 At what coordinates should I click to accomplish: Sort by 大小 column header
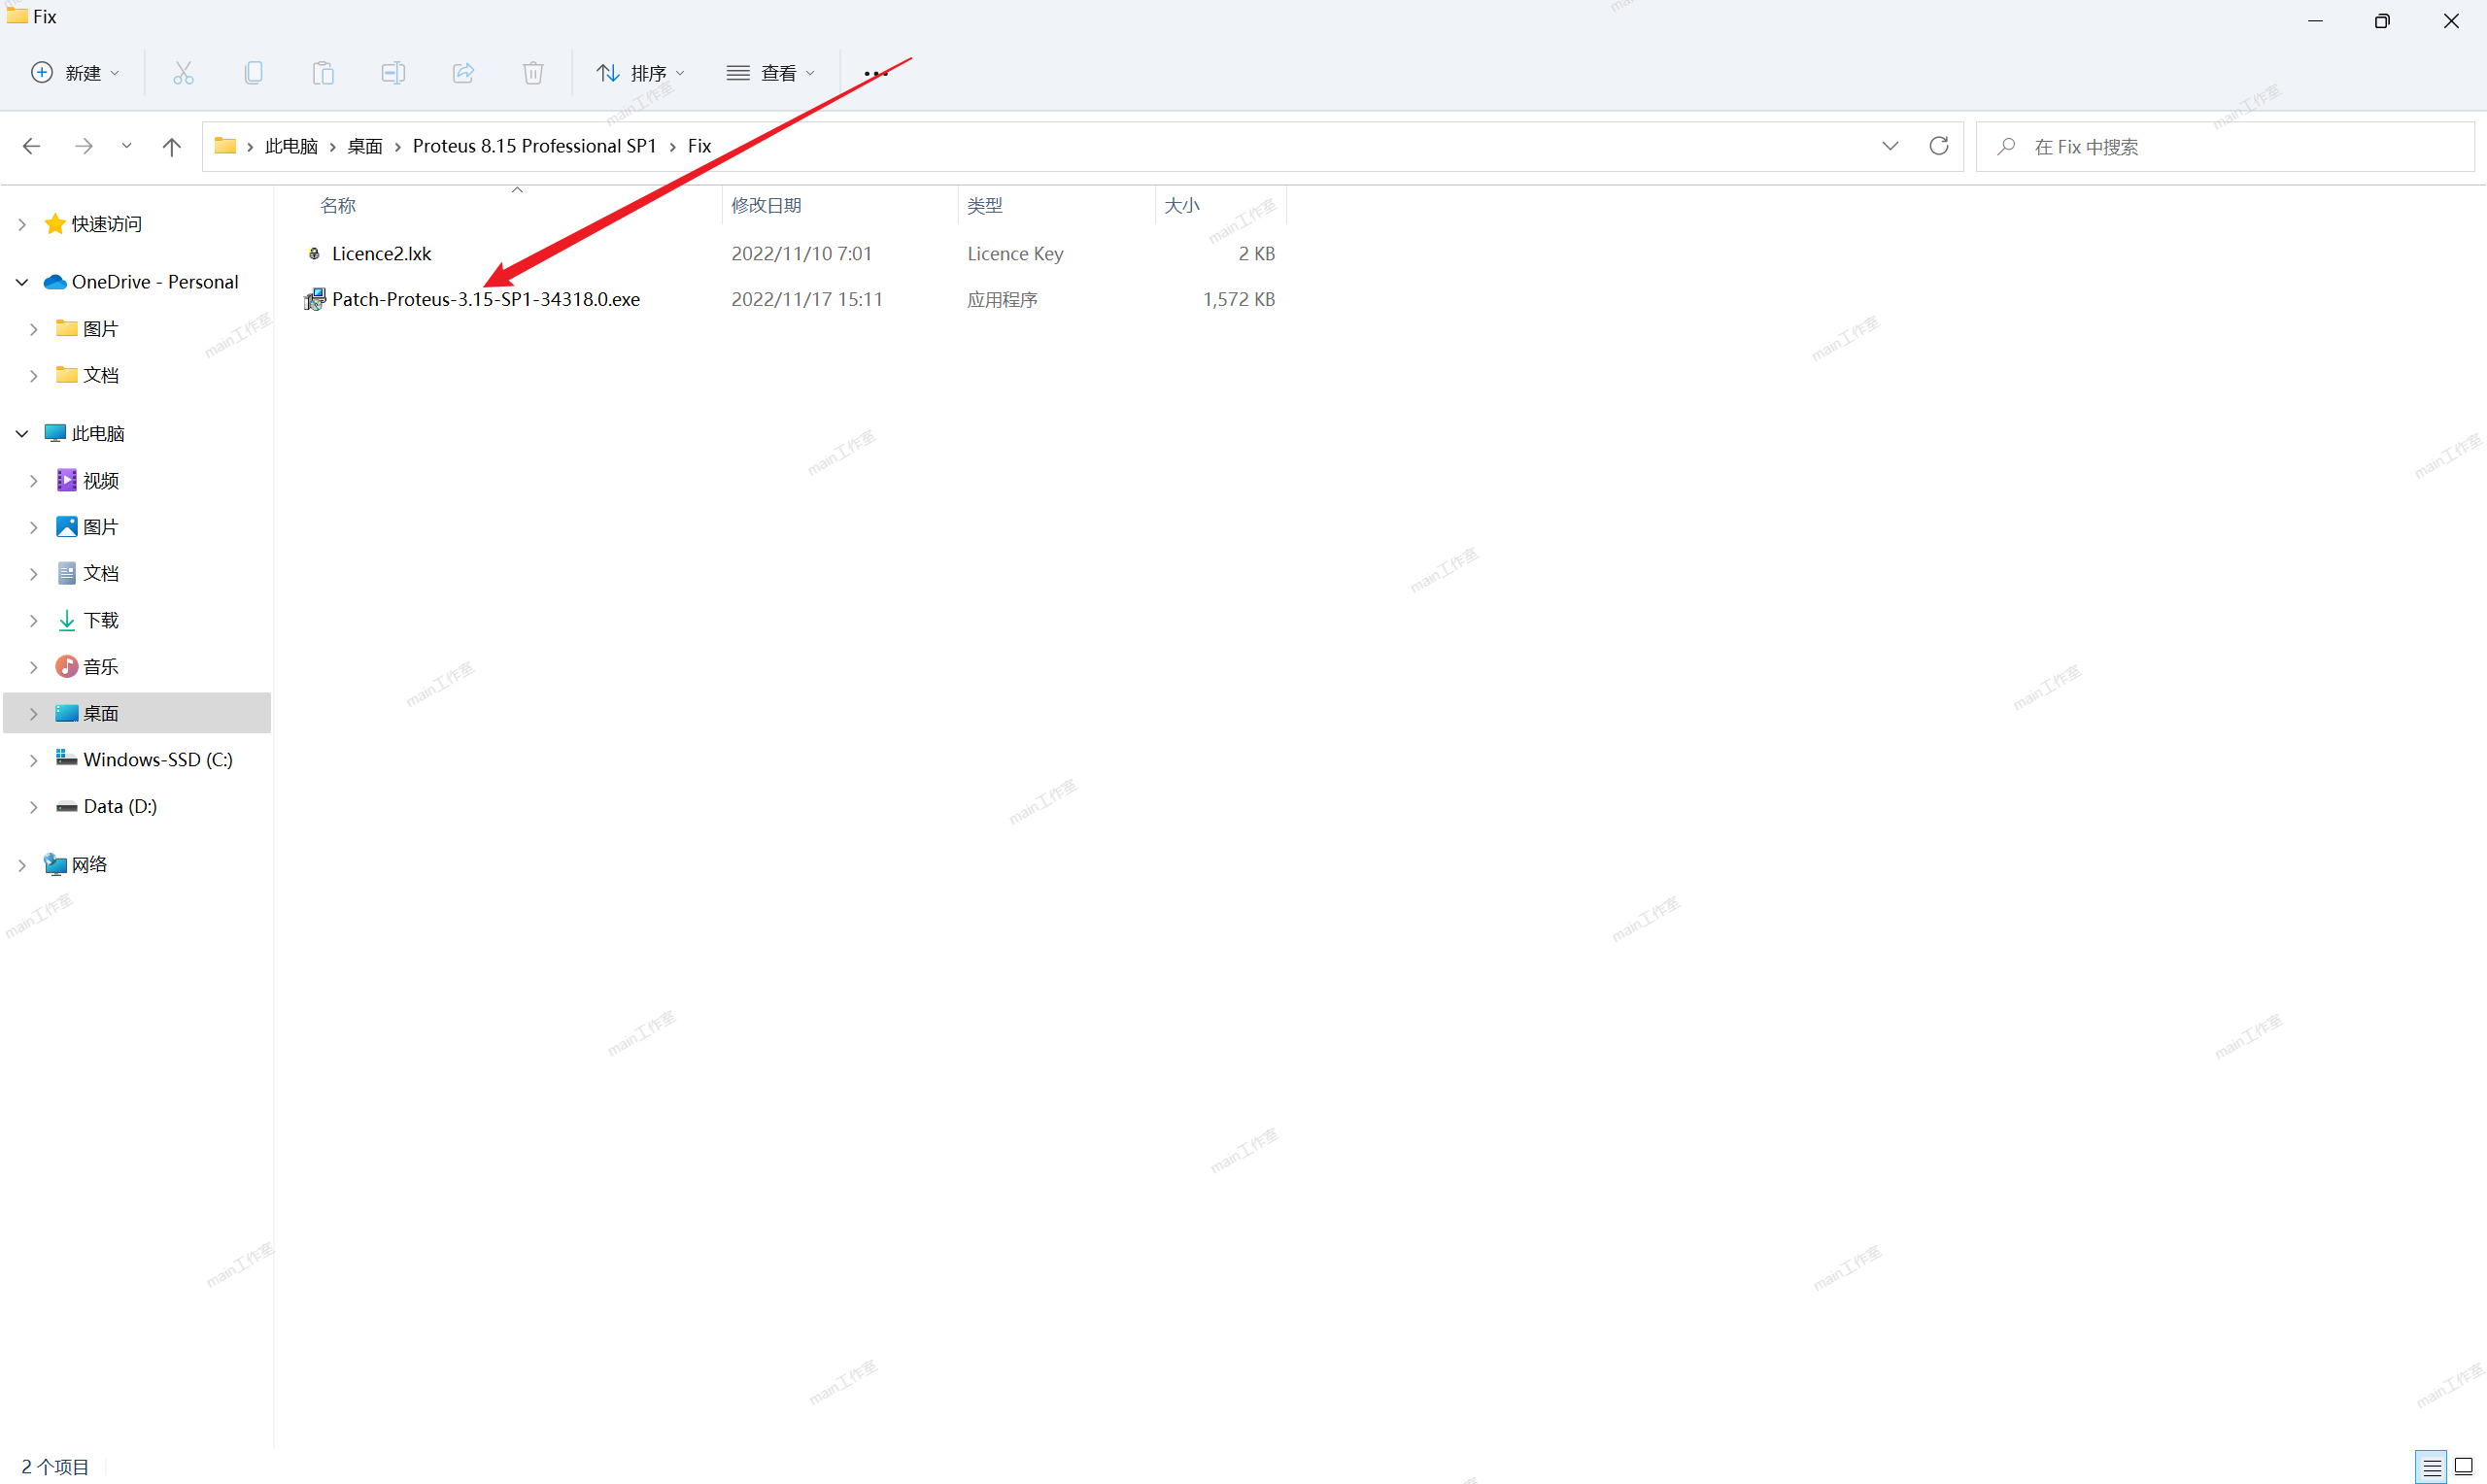click(x=1182, y=205)
